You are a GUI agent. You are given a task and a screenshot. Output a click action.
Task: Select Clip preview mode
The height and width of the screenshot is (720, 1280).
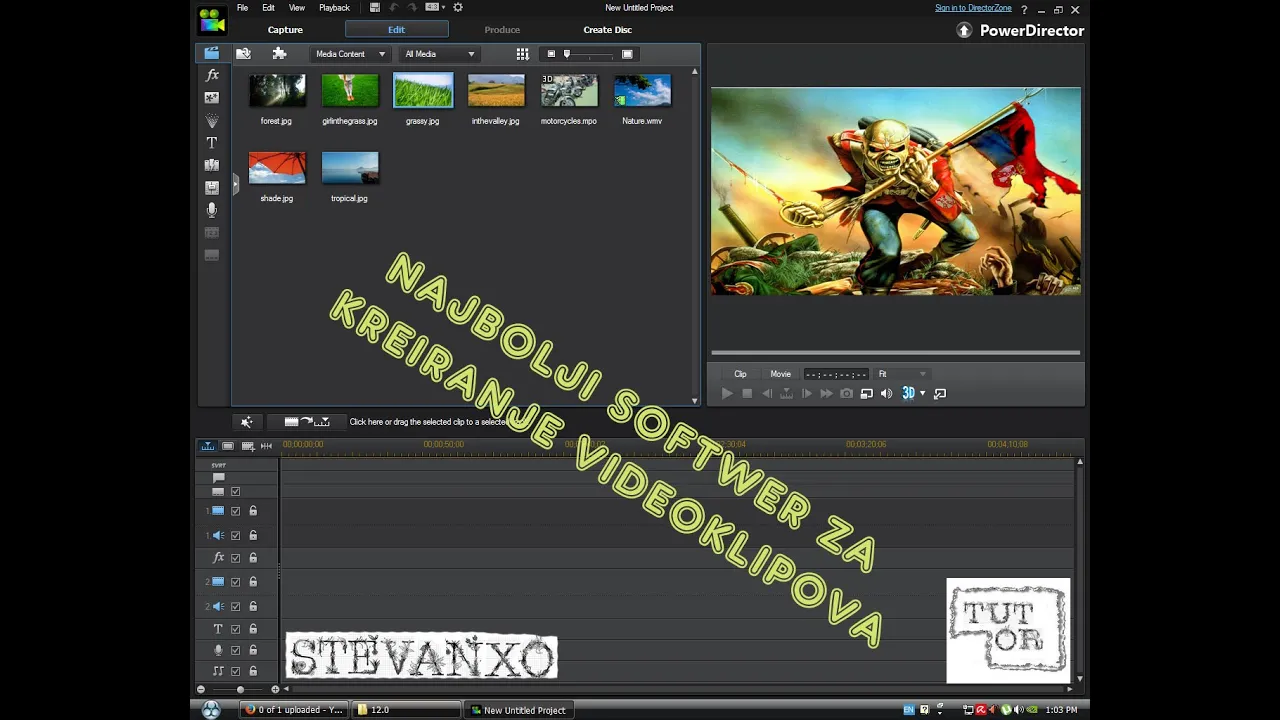[740, 374]
